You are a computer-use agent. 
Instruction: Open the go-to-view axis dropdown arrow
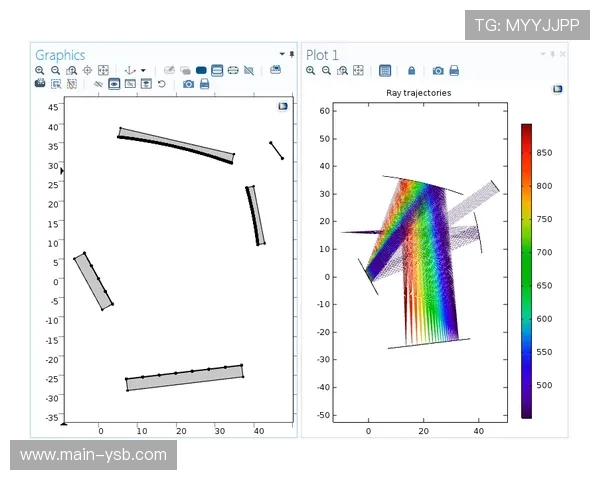[x=144, y=71]
